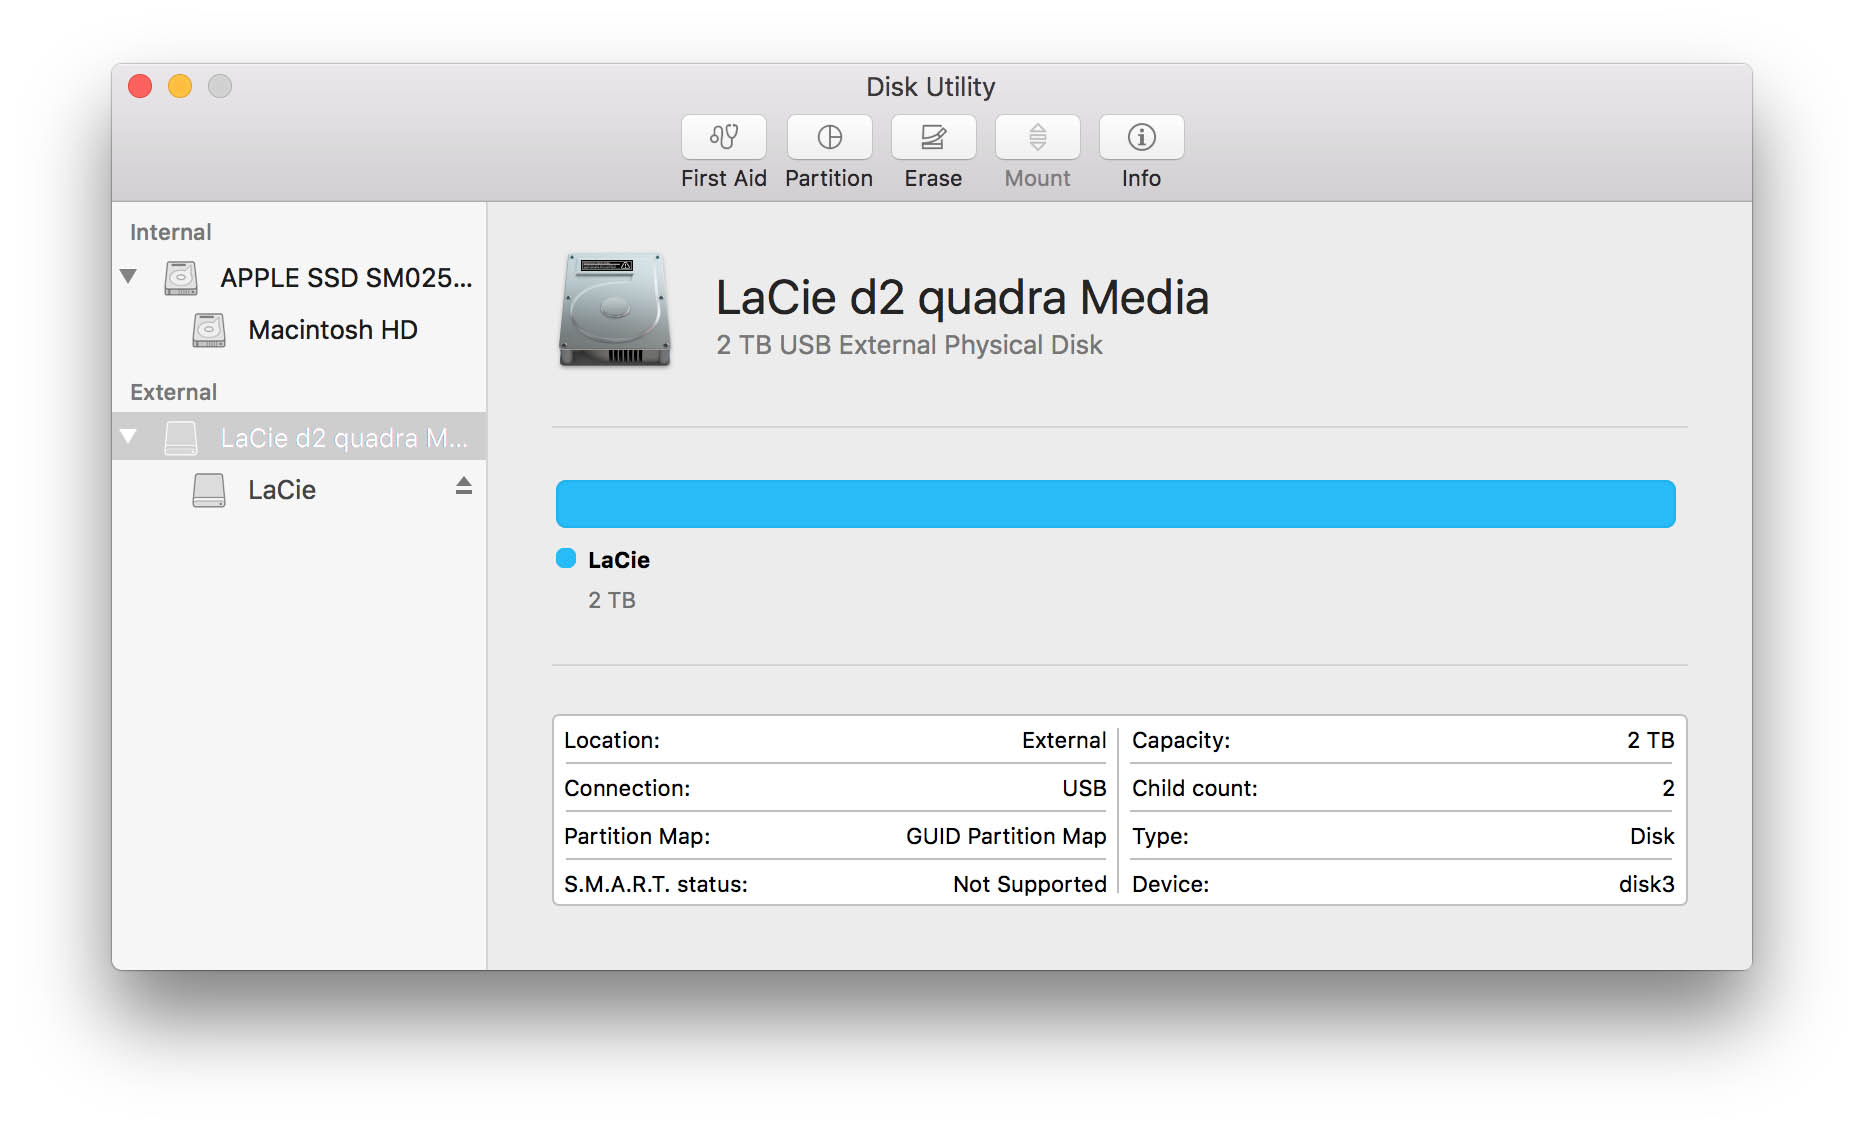
Task: Click the blue LaCie legend dot
Action: pos(566,559)
